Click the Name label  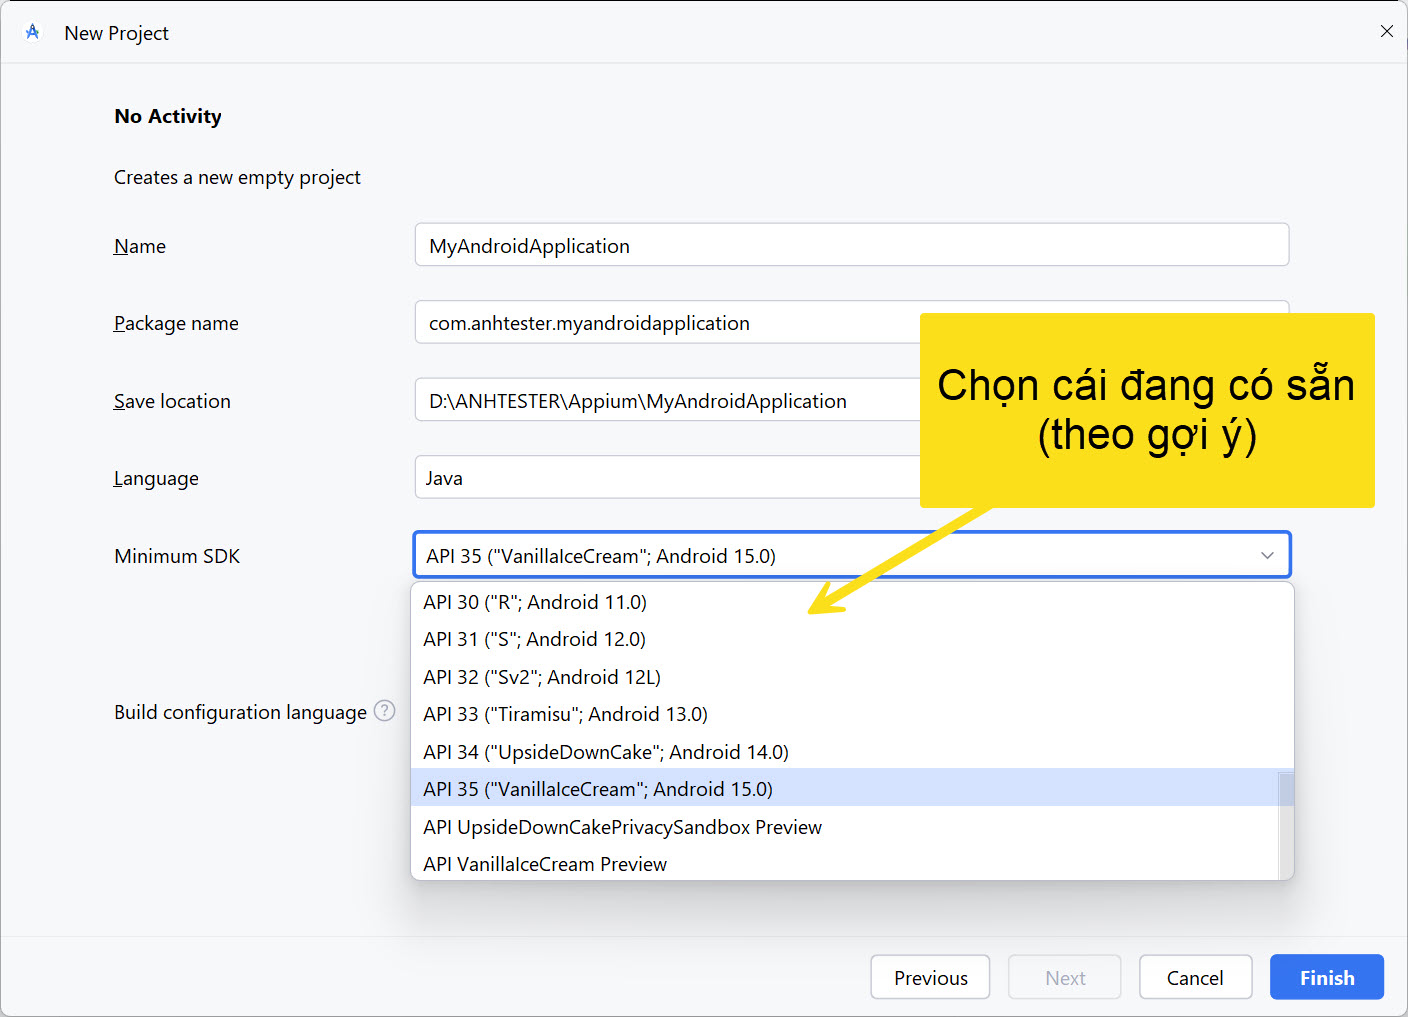coord(140,246)
